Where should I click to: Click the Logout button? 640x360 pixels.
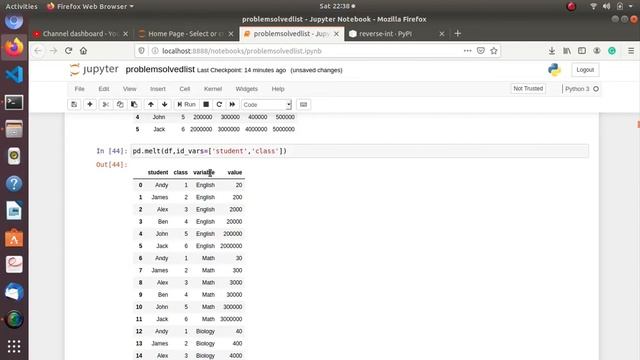click(x=585, y=70)
